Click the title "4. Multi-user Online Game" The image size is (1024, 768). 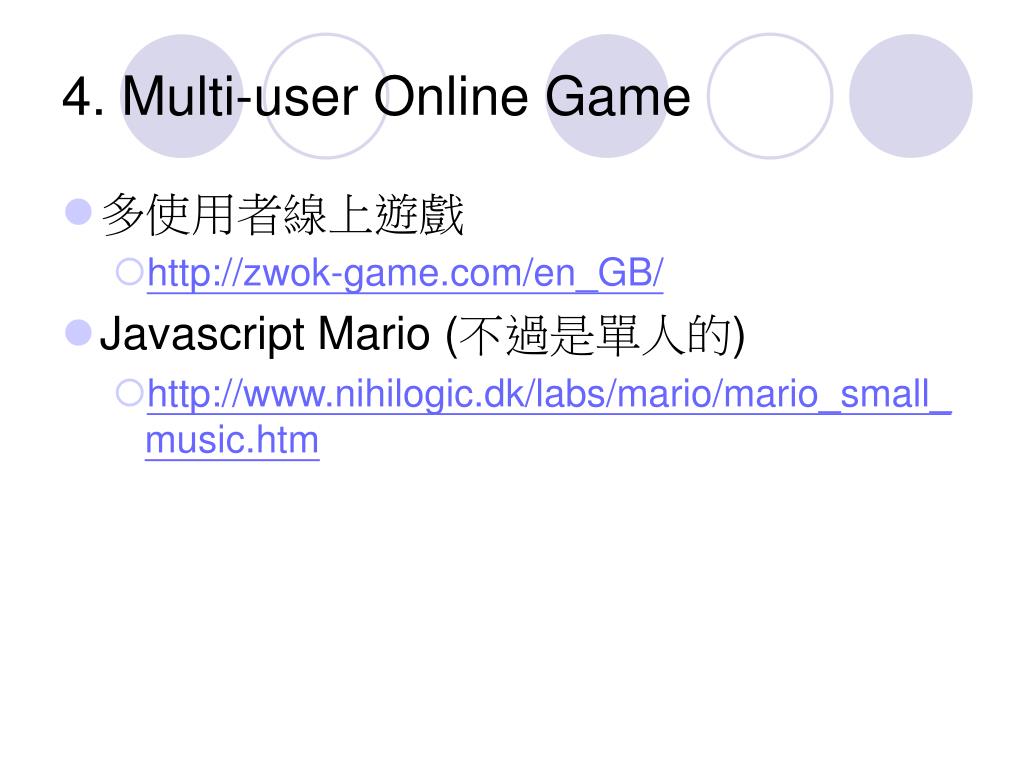[x=376, y=97]
